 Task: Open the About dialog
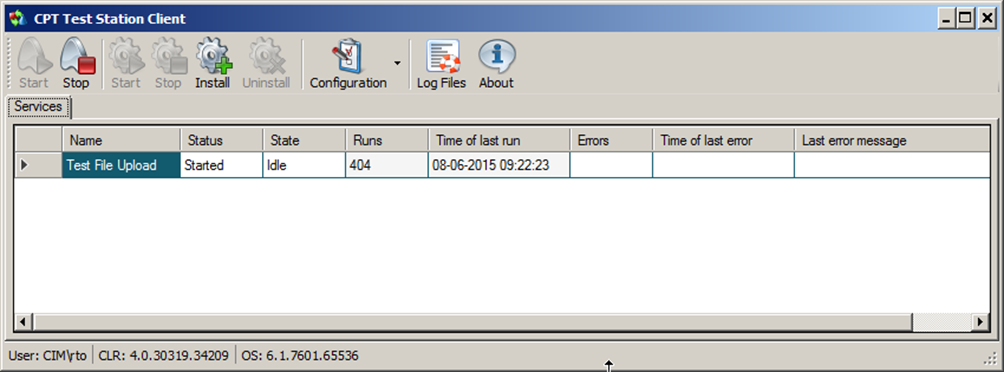coord(496,64)
